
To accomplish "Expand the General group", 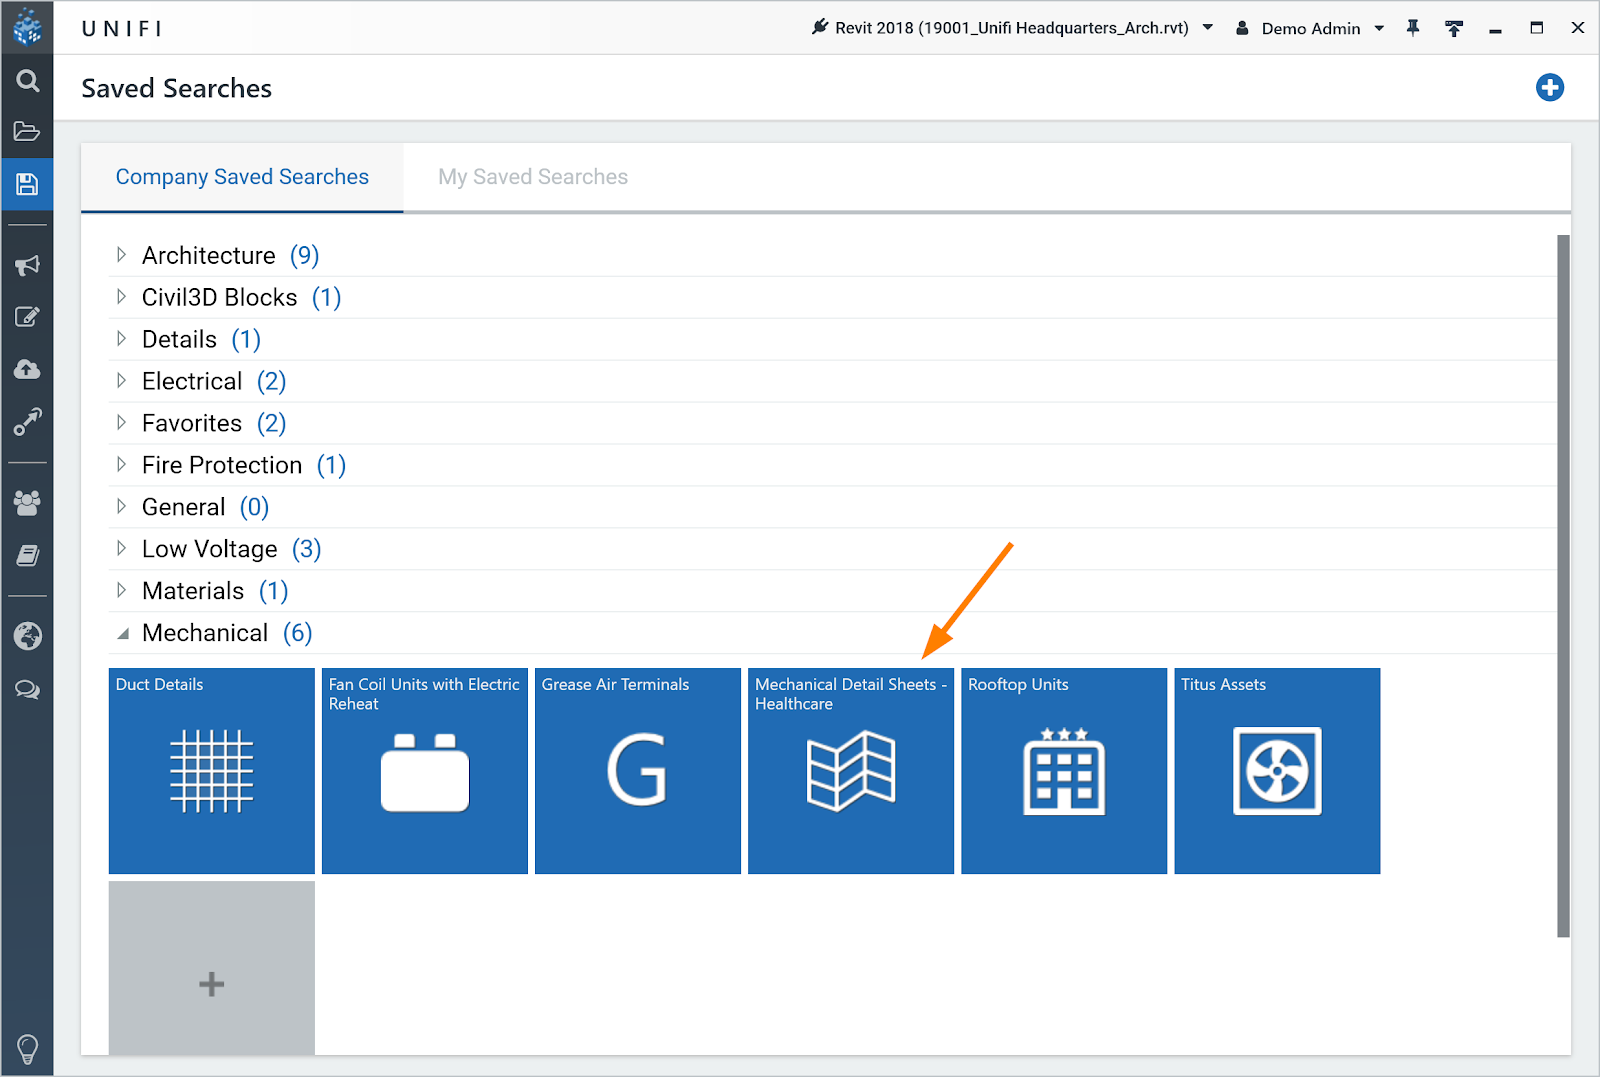I will click(121, 507).
